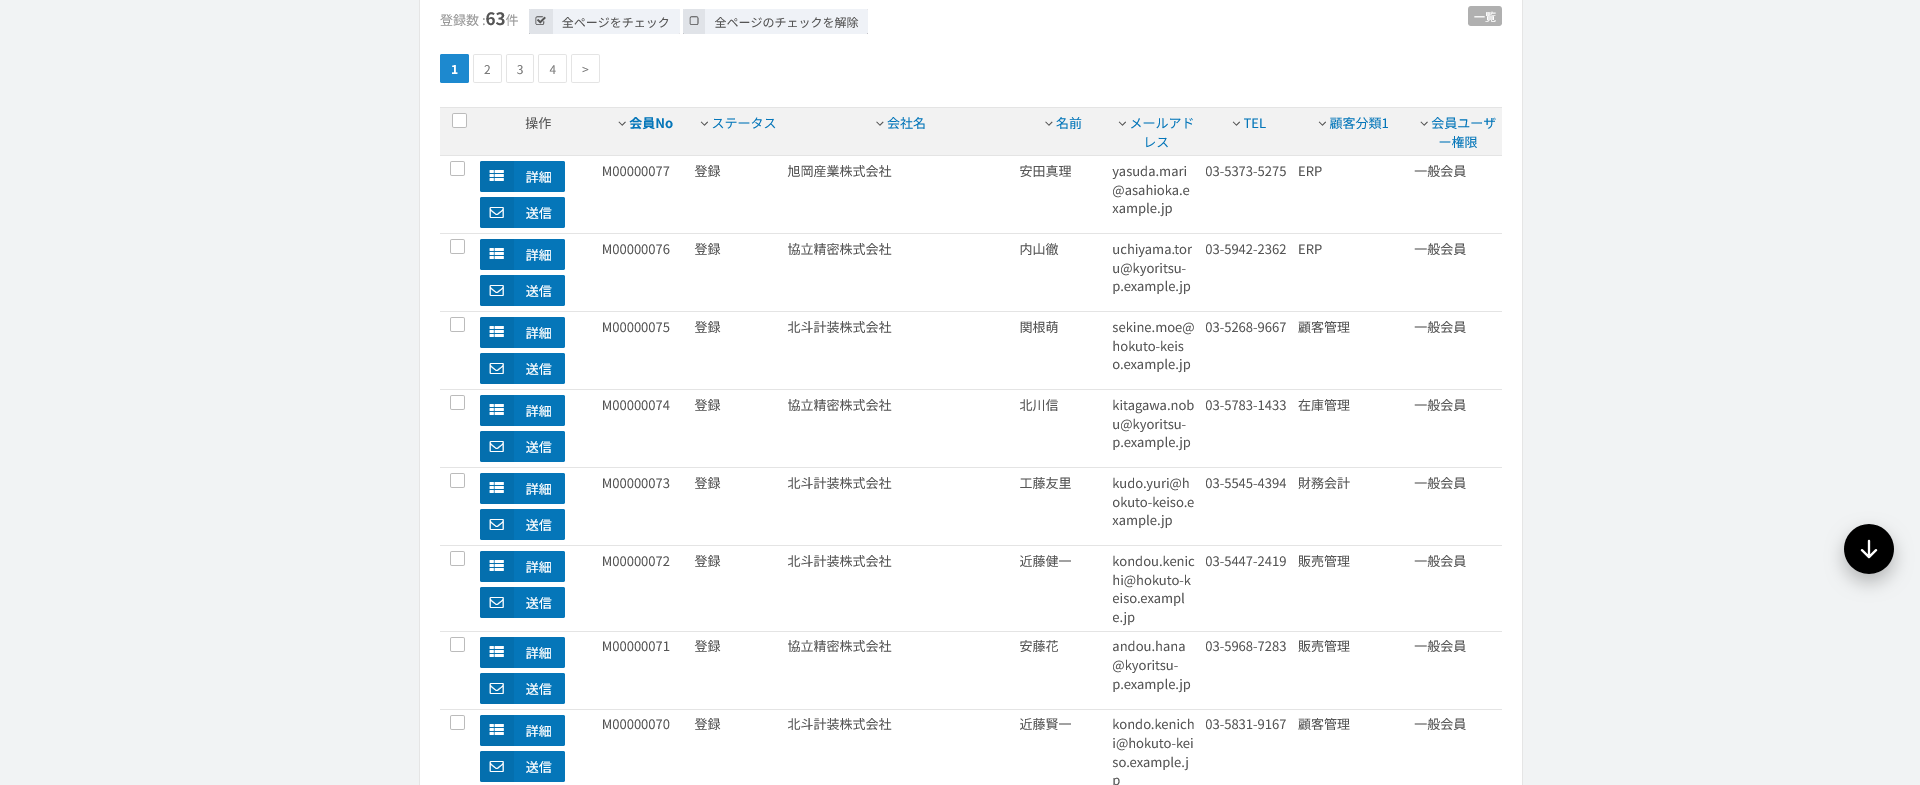This screenshot has height=785, width=1920.
Task: Click name 安田真理
Action: point(1045,171)
